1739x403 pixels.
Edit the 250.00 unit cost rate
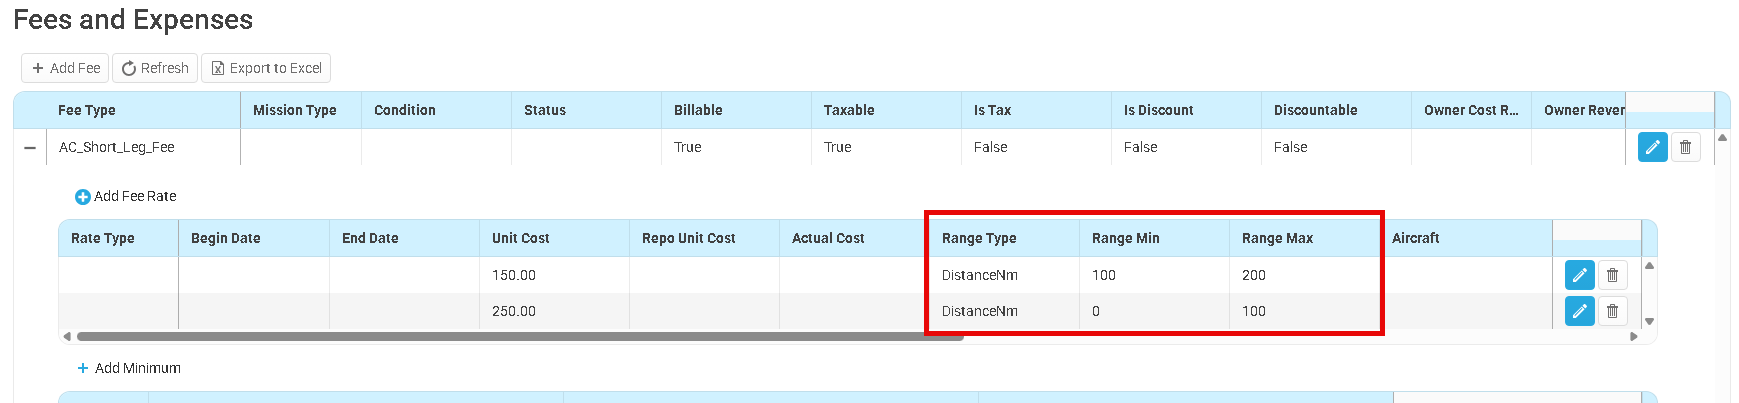tap(1579, 311)
